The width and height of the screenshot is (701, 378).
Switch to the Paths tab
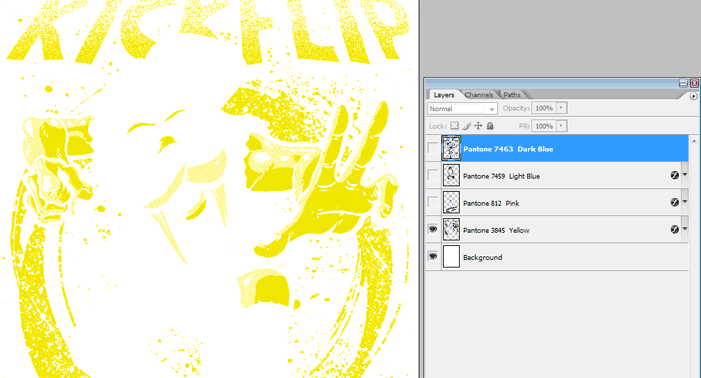[x=512, y=95]
